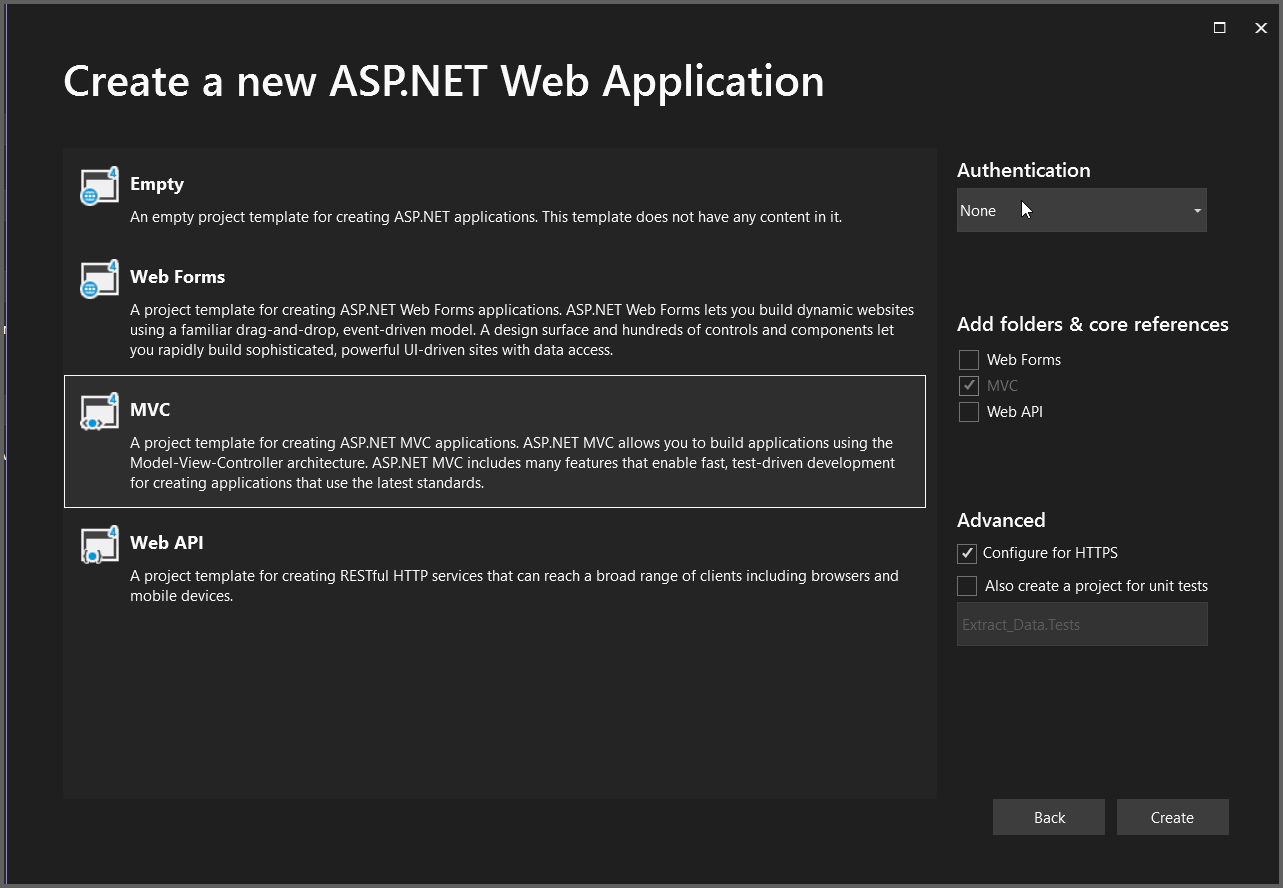Check the Web Forms folders checkbox

968,360
